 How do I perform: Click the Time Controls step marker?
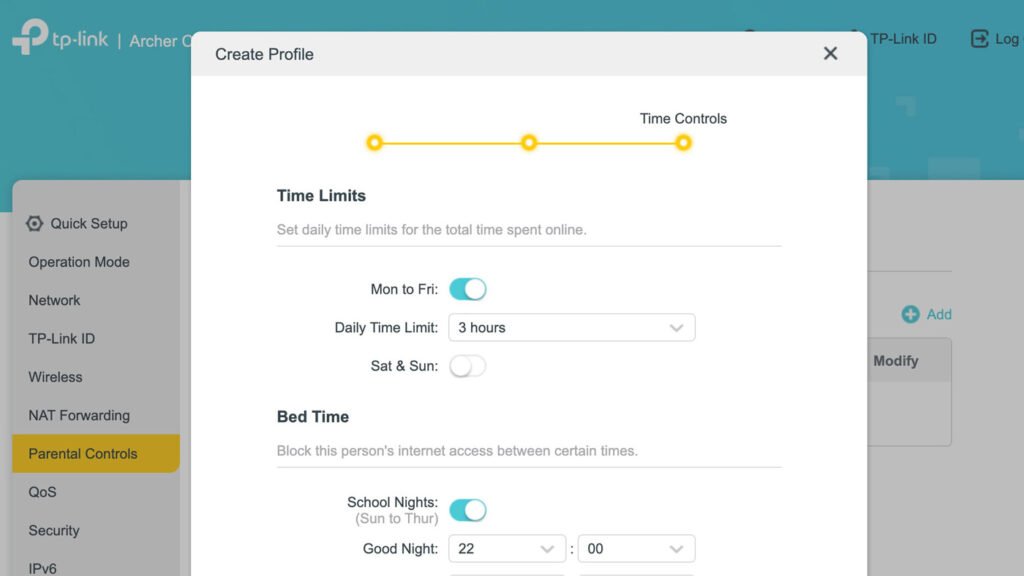point(683,143)
